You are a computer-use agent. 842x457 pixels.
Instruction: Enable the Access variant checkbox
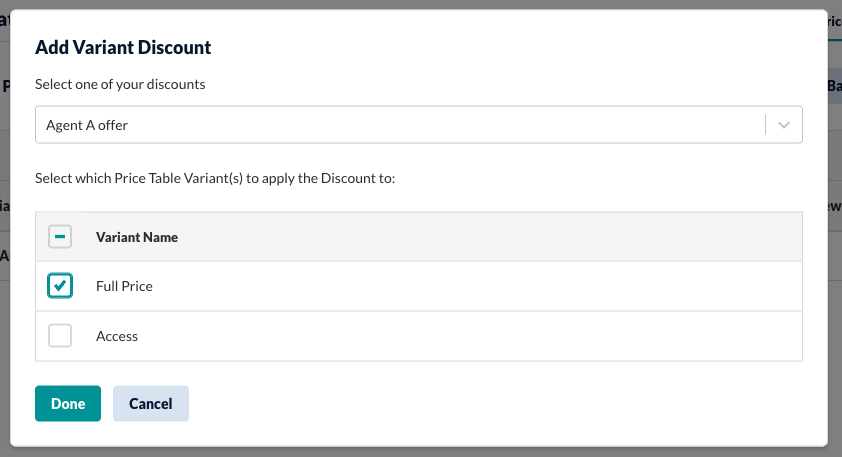pyautogui.click(x=60, y=336)
